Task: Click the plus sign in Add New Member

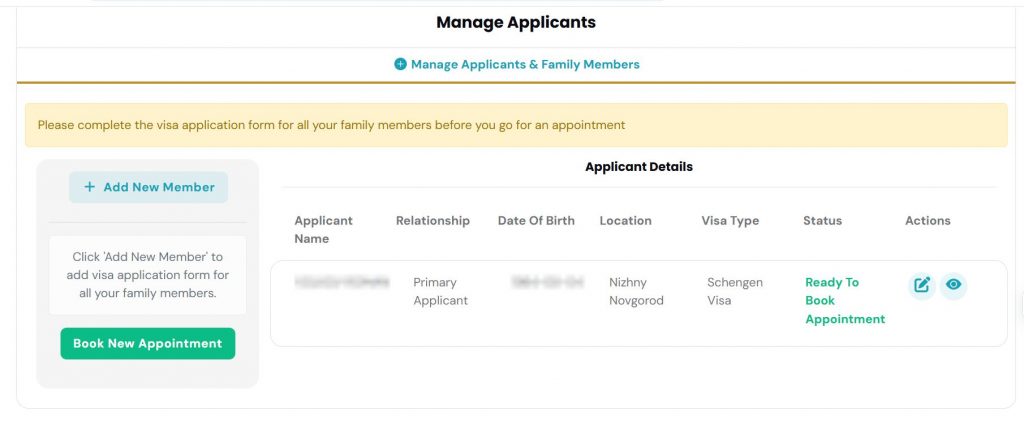Action: coord(89,187)
